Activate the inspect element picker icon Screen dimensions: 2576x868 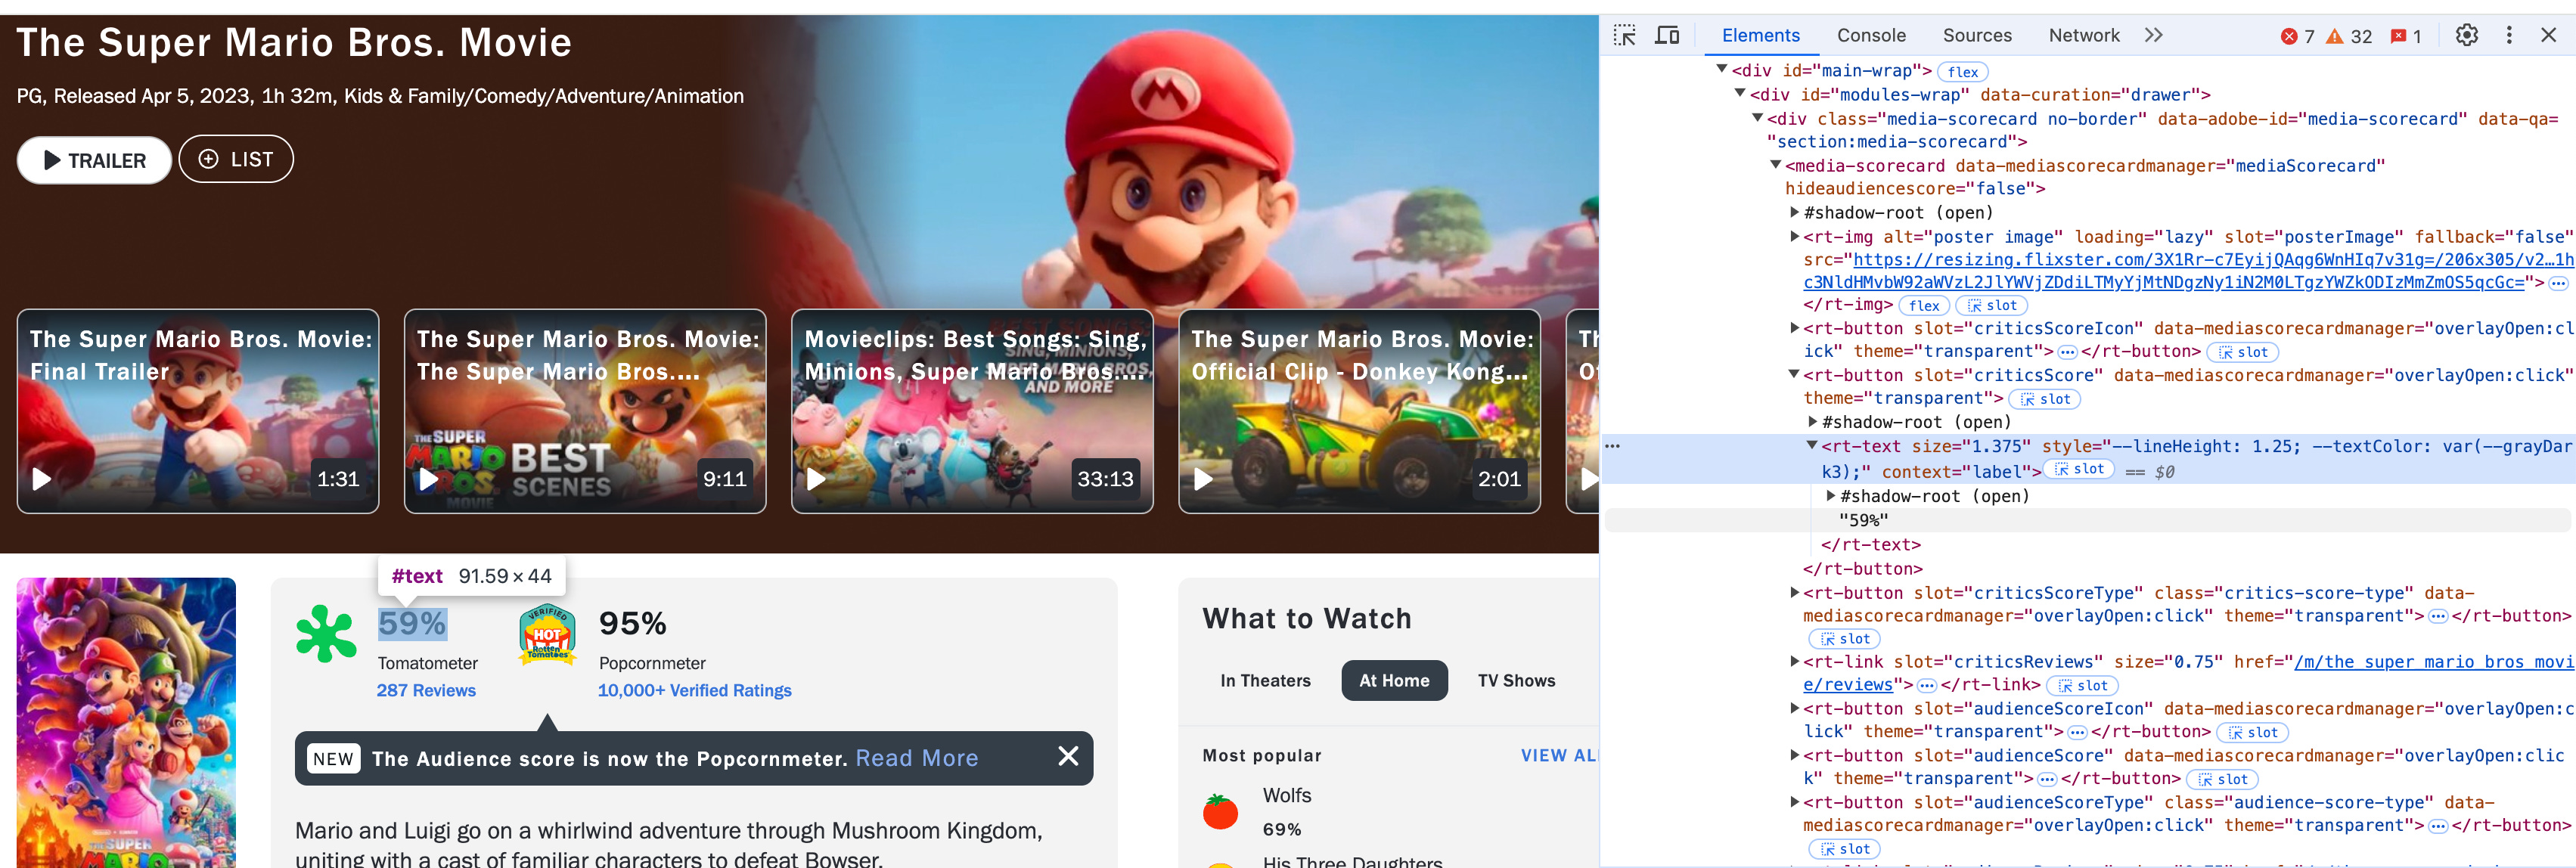(1624, 36)
